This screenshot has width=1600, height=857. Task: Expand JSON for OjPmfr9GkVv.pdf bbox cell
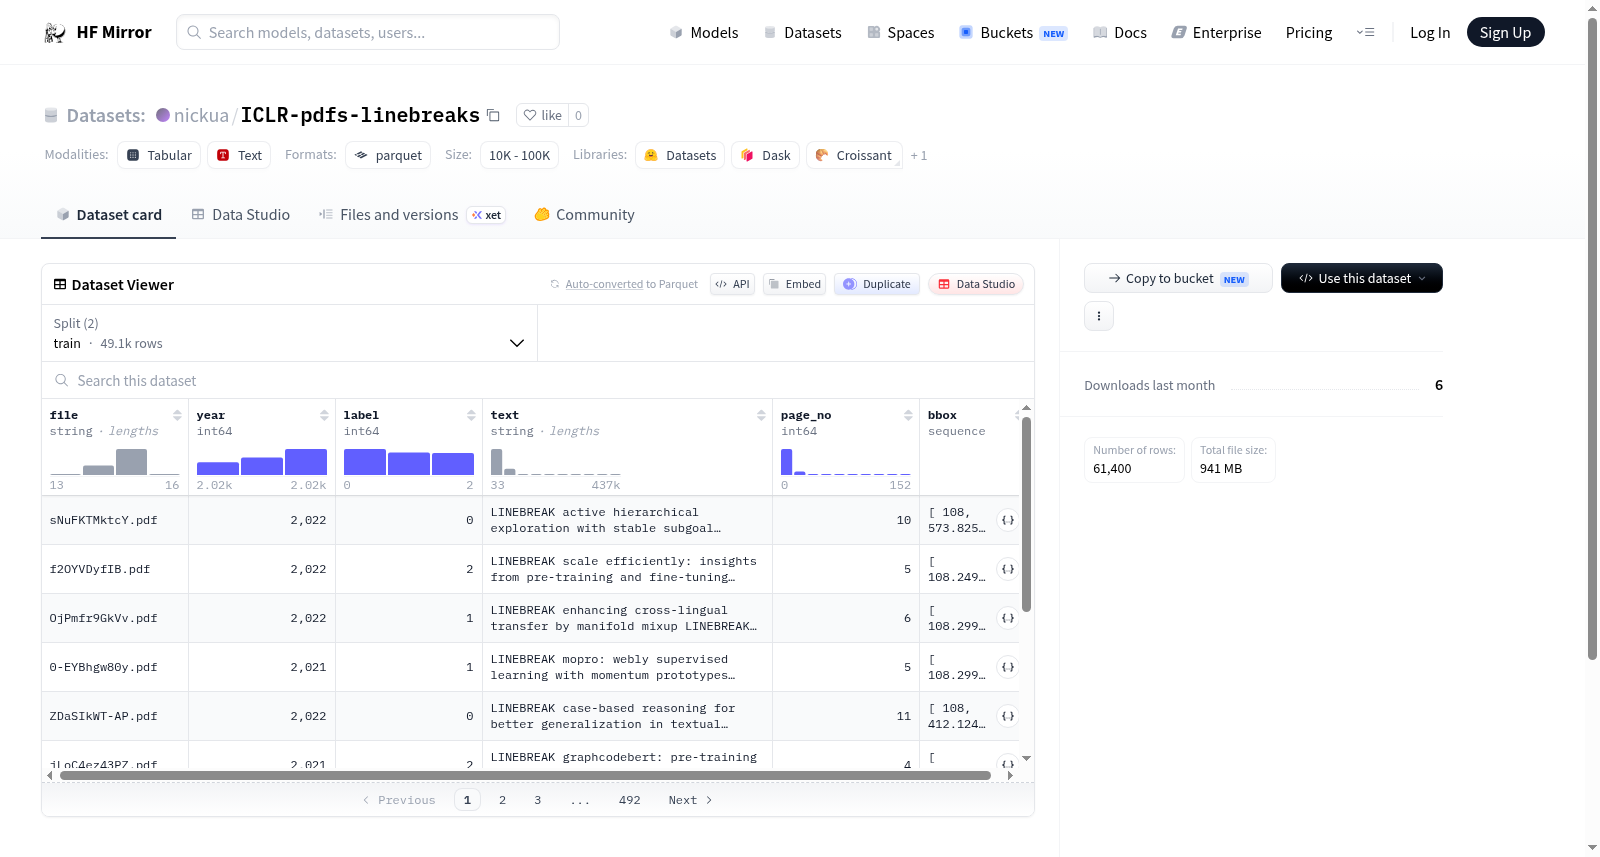click(1008, 618)
